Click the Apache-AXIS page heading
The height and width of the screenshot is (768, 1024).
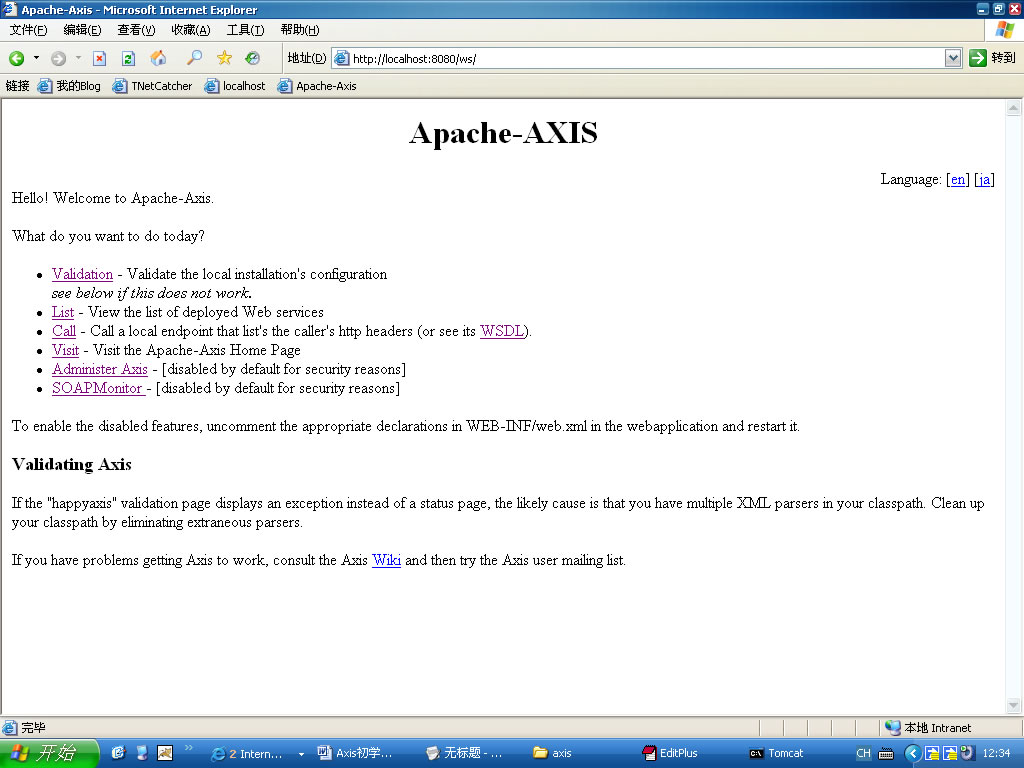click(504, 133)
